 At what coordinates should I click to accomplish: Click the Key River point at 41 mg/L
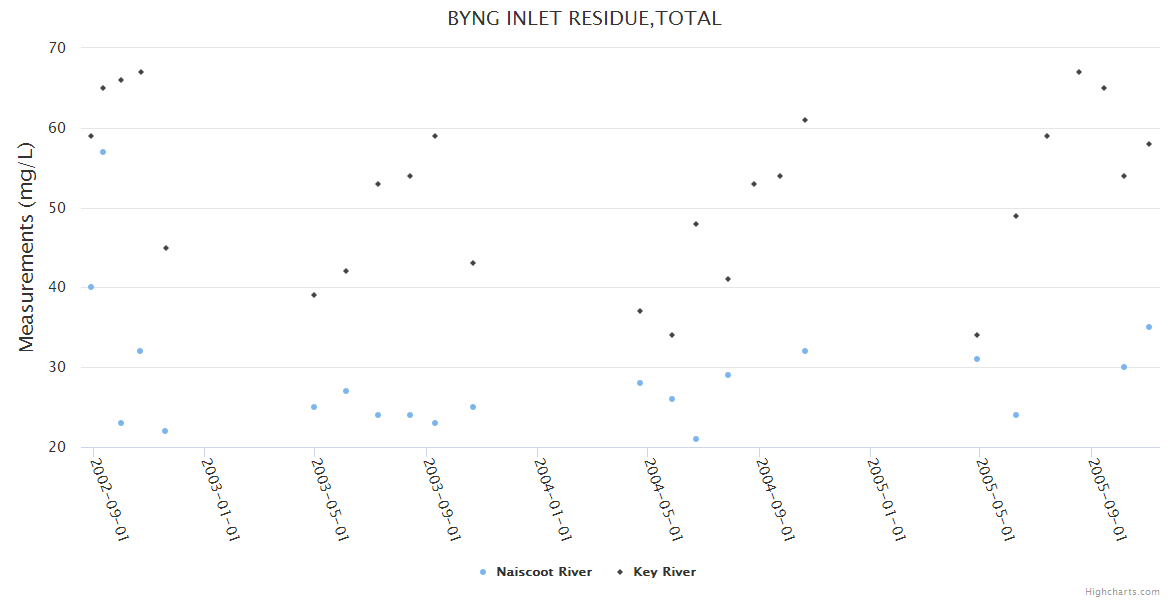[728, 279]
